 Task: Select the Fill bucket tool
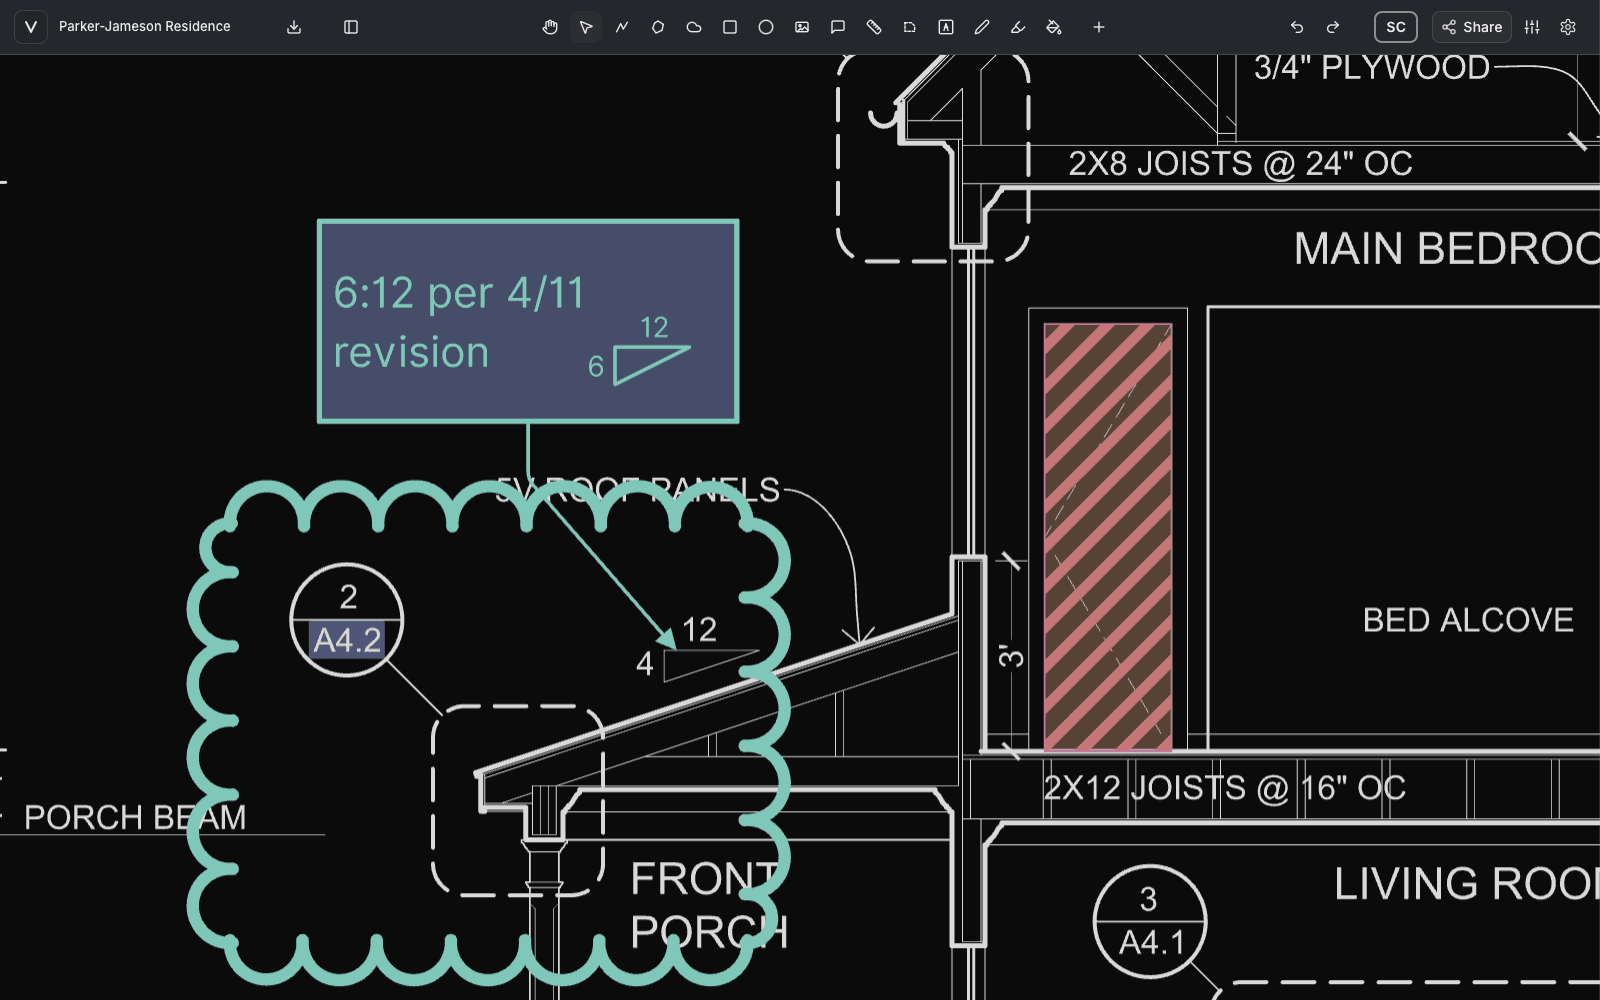pyautogui.click(x=1054, y=27)
